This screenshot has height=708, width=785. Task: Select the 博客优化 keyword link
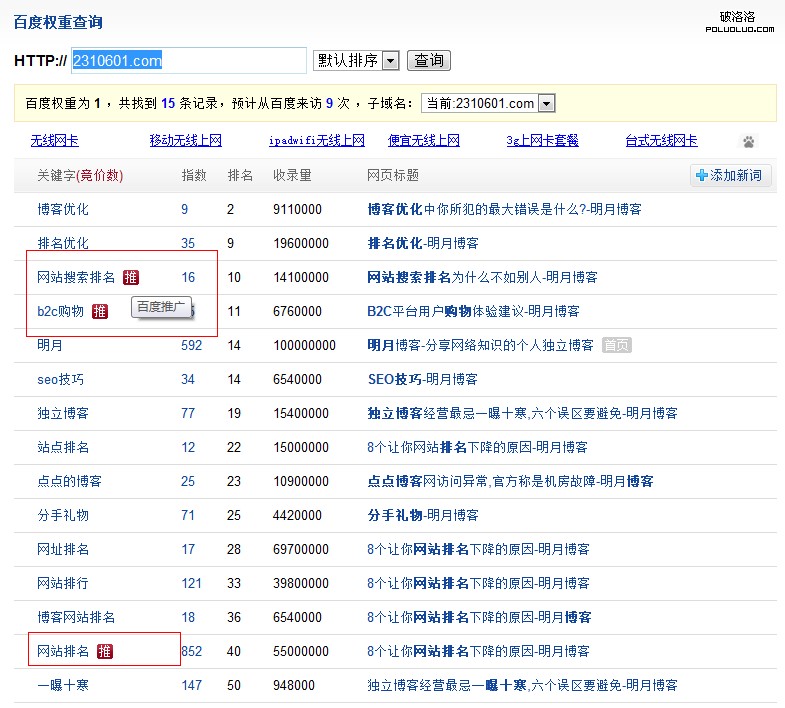coord(63,209)
